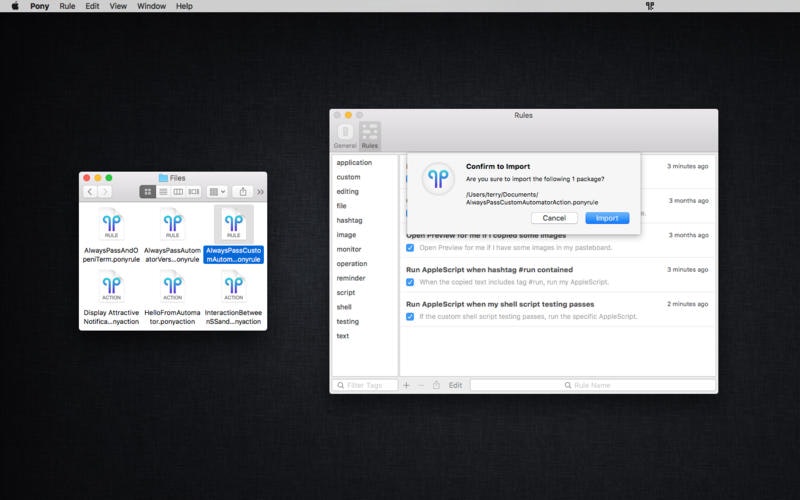Select the hashtag tag in sidebar
Viewport: 800px width, 500px height.
pyautogui.click(x=349, y=219)
